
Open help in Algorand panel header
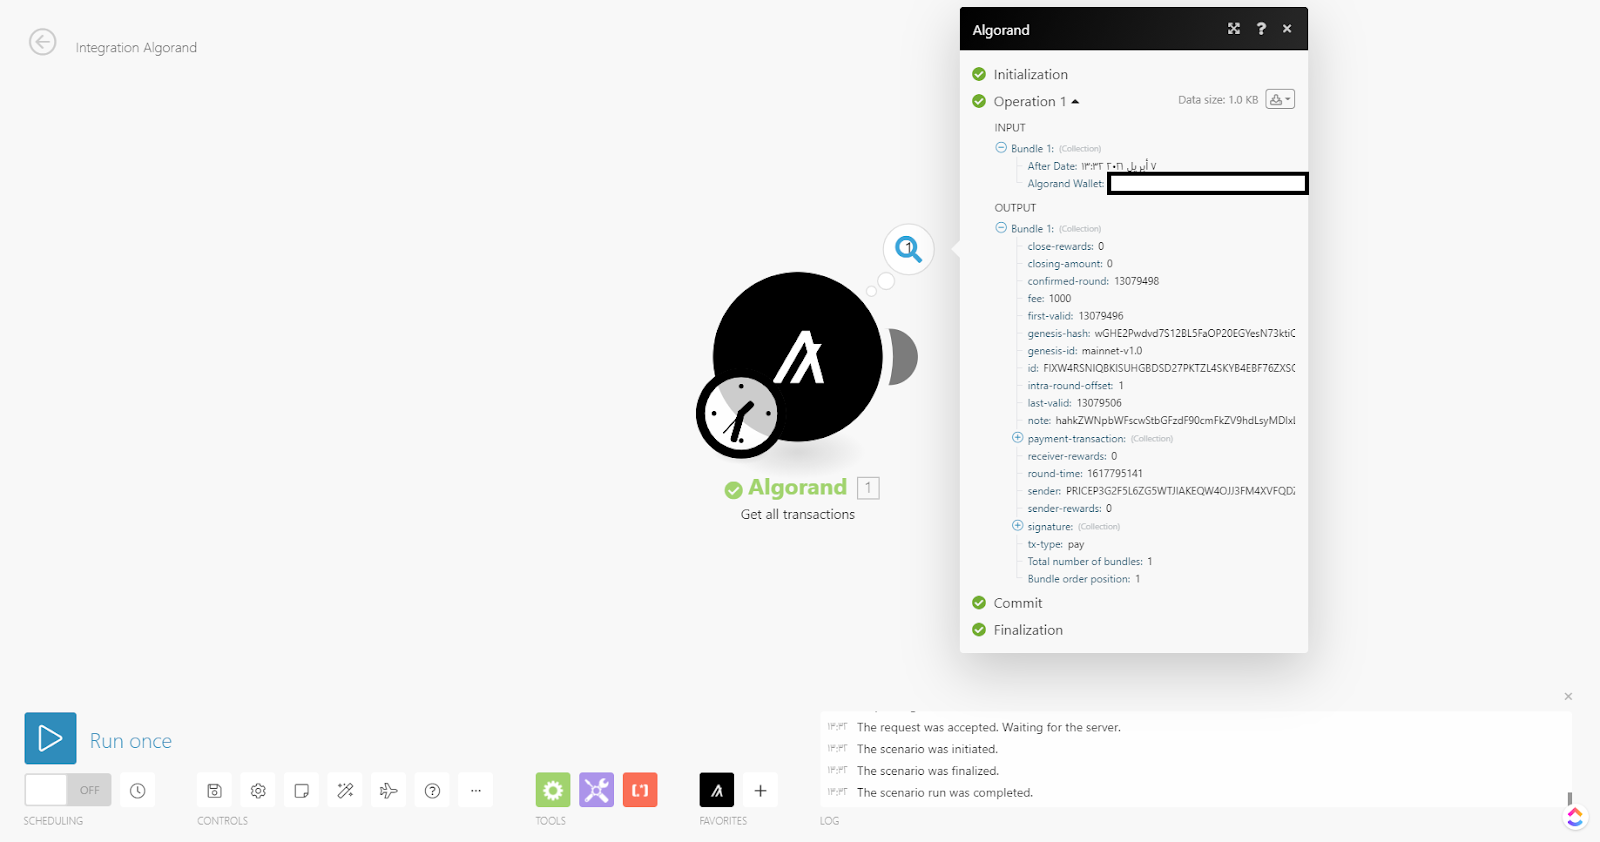(x=1261, y=29)
